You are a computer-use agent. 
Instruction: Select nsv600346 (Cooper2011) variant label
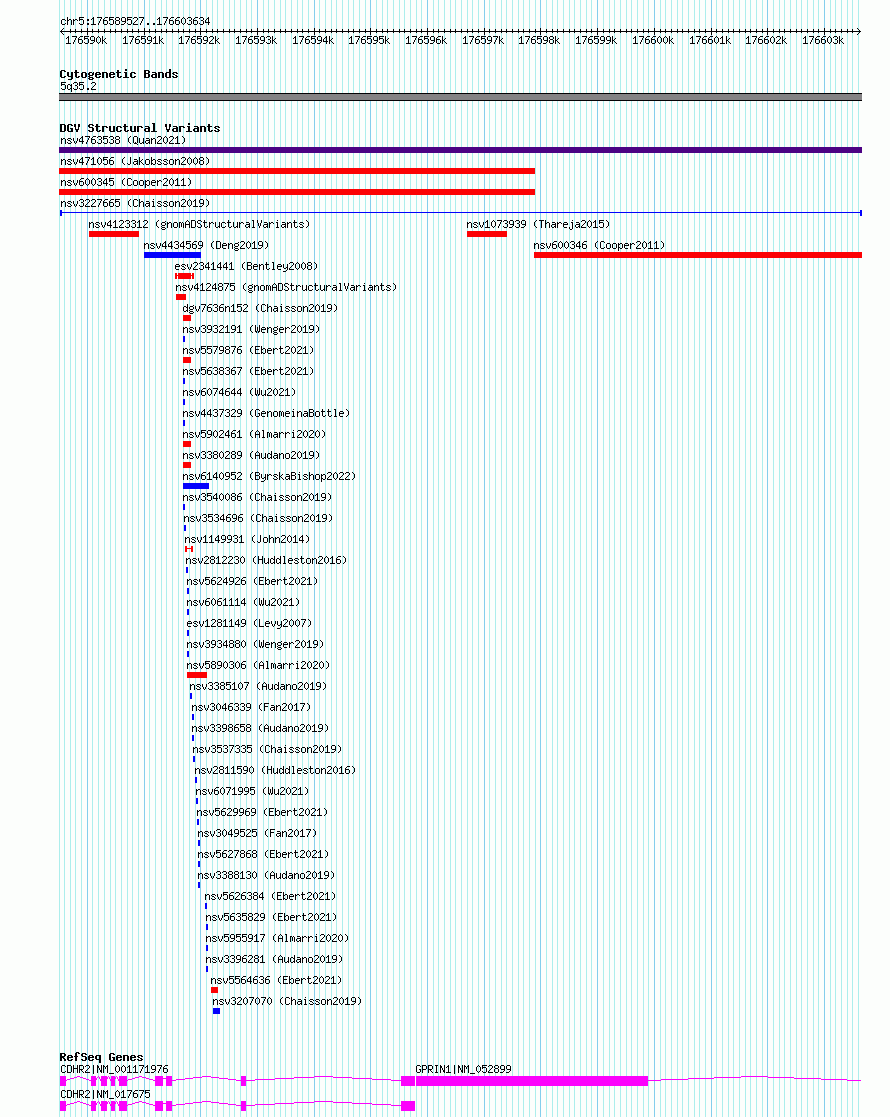(x=599, y=245)
